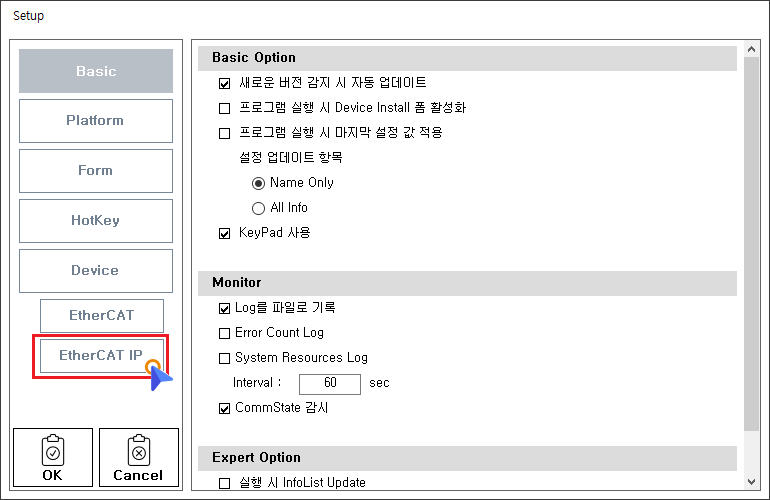Choose the All Info radio option
The image size is (770, 500).
click(x=258, y=208)
